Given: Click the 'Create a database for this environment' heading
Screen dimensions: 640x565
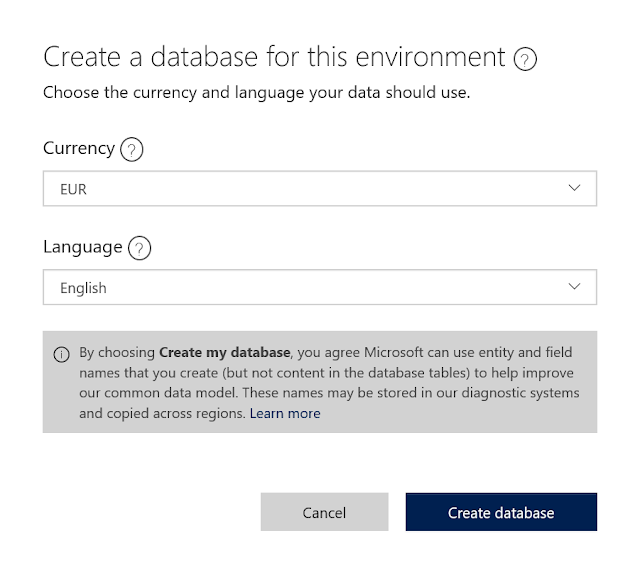Looking at the screenshot, I should [x=274, y=57].
